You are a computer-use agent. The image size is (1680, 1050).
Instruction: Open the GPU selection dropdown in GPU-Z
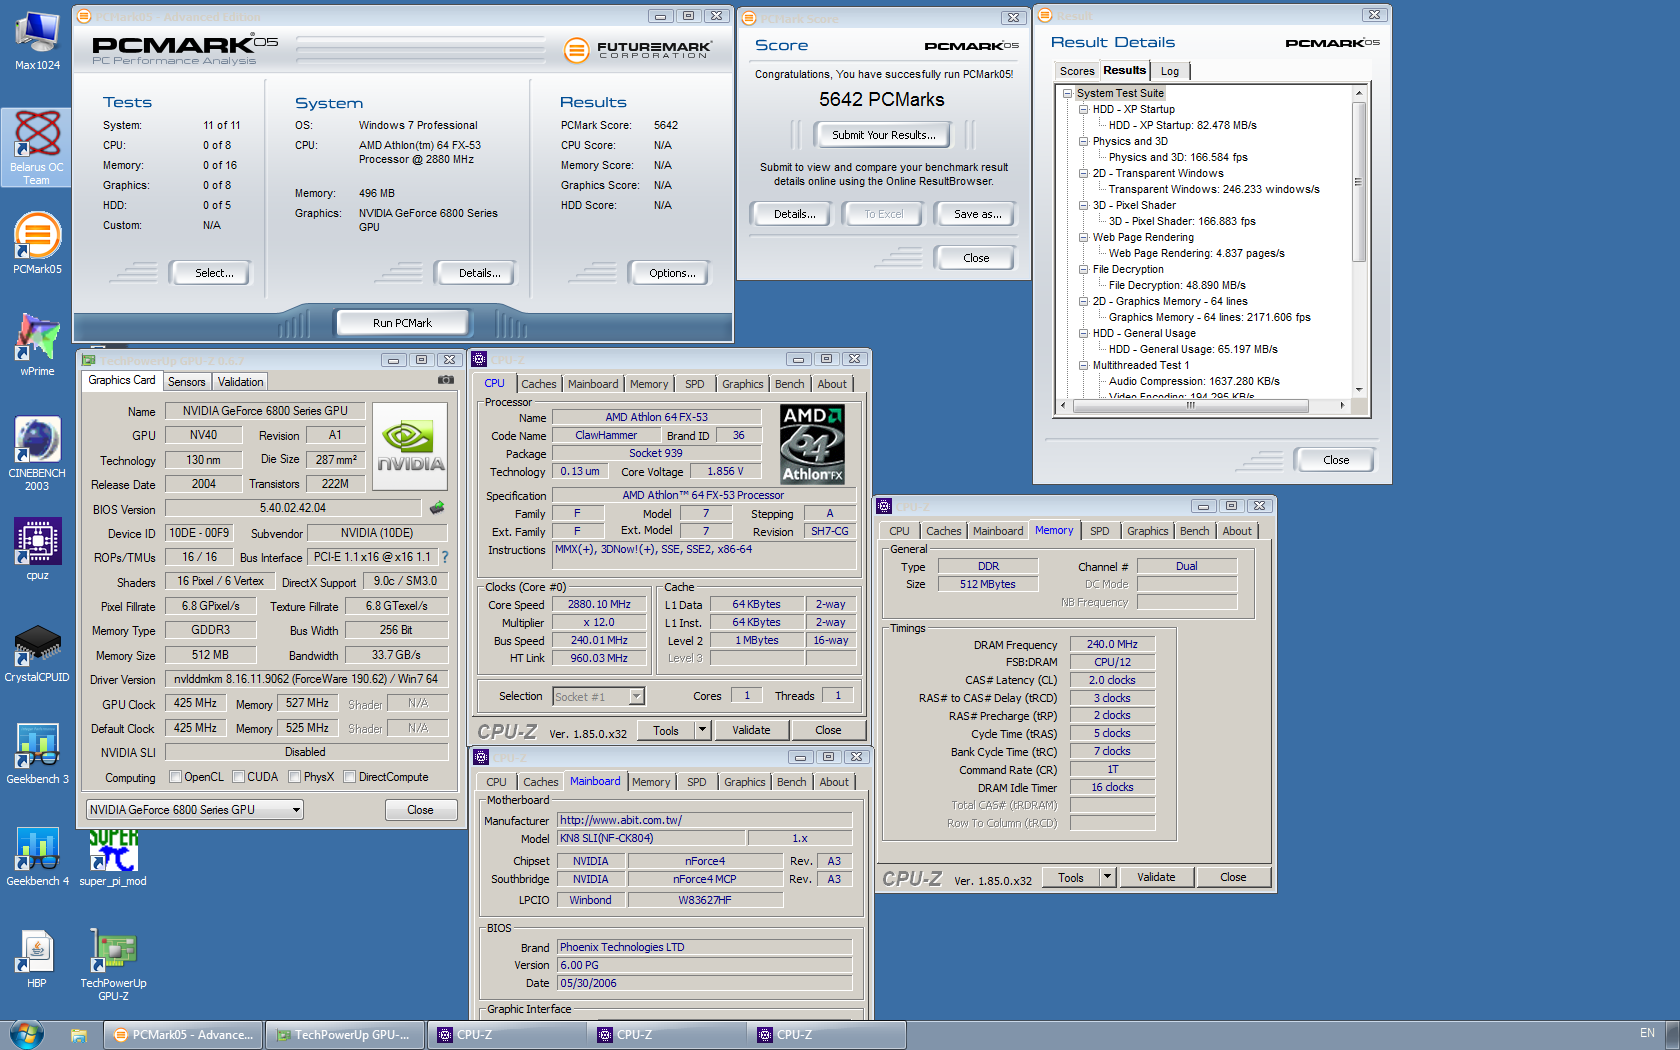(x=194, y=810)
